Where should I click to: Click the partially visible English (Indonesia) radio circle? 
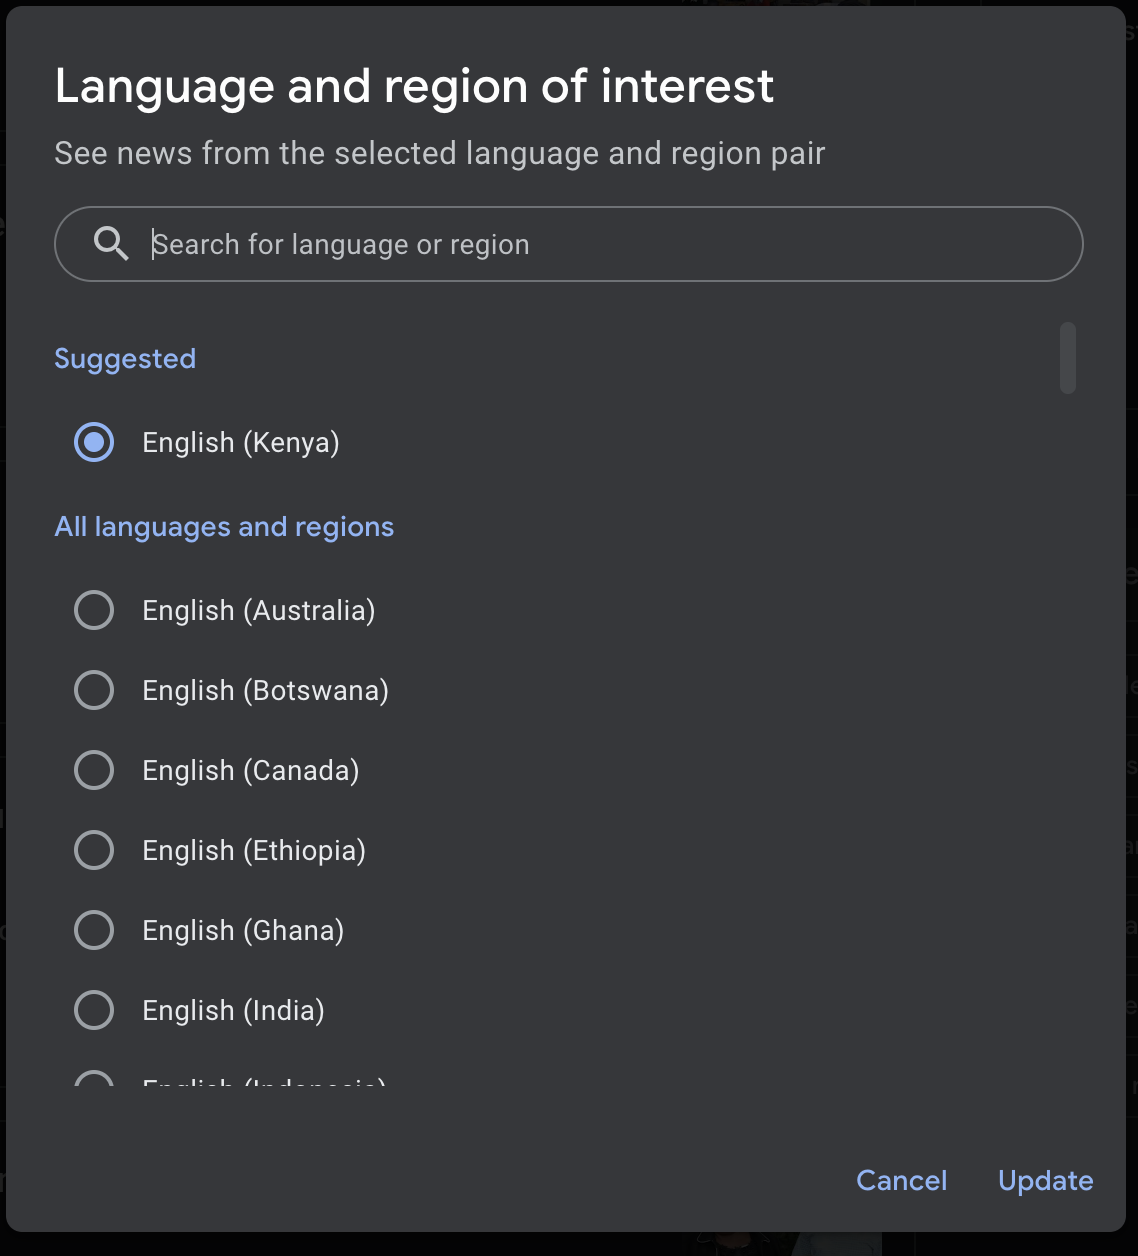tap(94, 1080)
